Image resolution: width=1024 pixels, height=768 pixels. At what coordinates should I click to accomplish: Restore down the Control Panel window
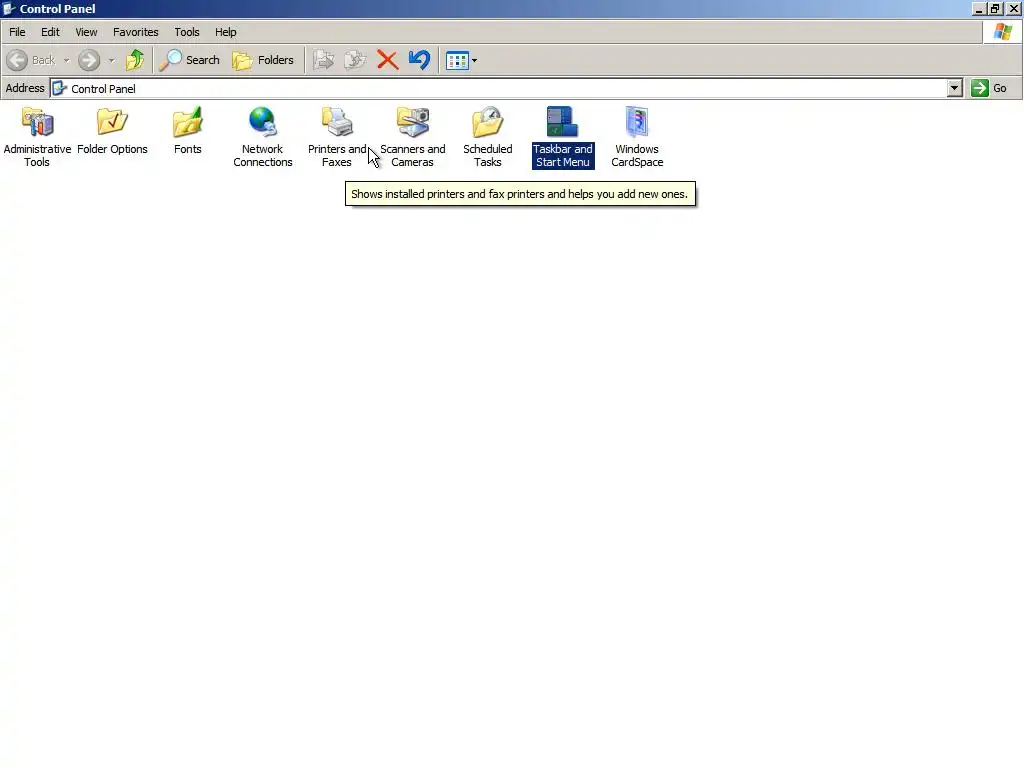click(995, 8)
